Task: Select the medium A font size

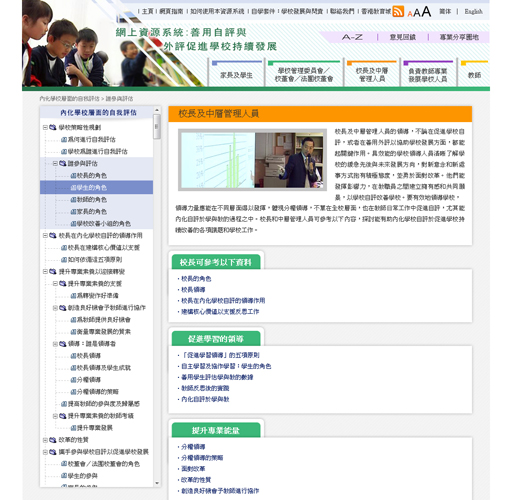Action: point(417,13)
